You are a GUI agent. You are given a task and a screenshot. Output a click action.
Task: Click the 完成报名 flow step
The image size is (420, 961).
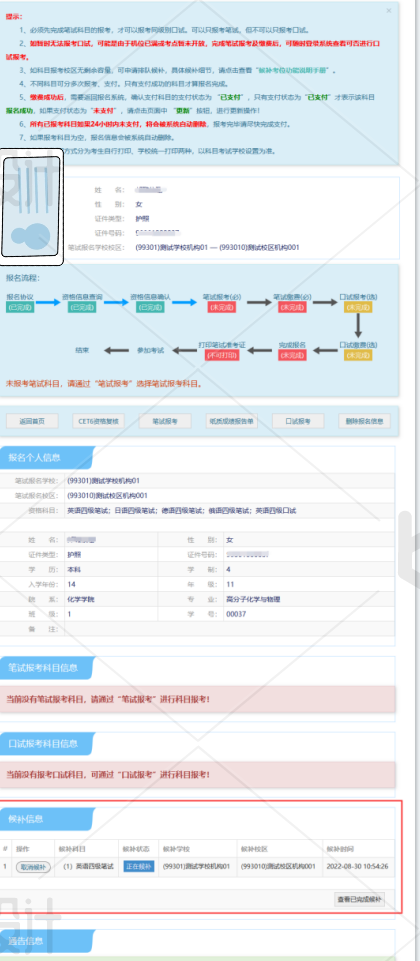292,350
